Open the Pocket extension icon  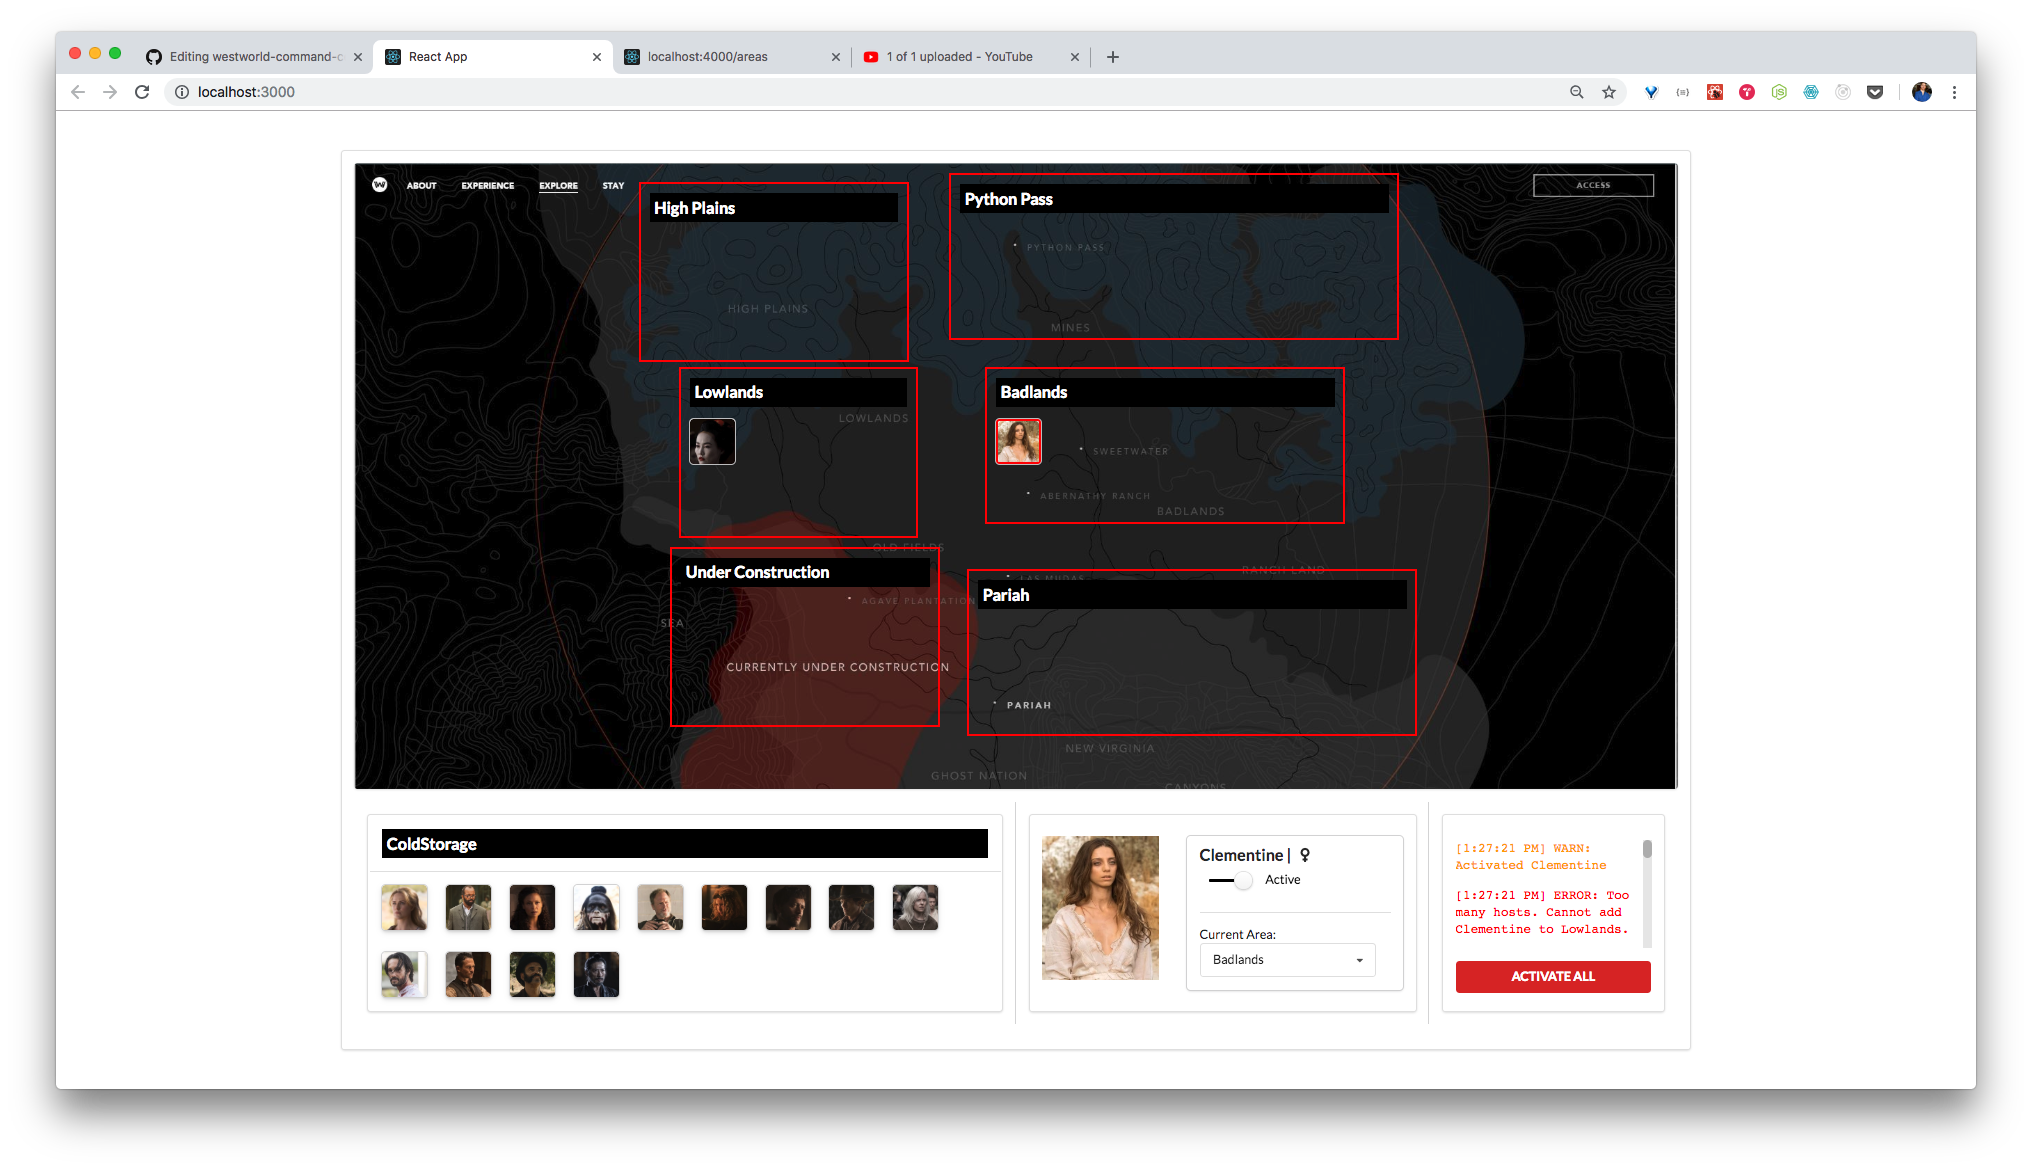1875,92
